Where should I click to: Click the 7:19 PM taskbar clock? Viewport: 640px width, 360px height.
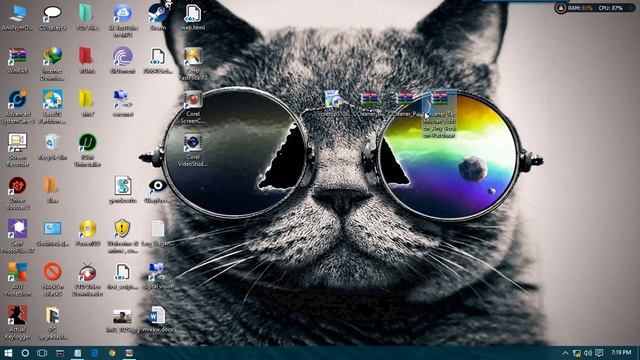(621, 352)
